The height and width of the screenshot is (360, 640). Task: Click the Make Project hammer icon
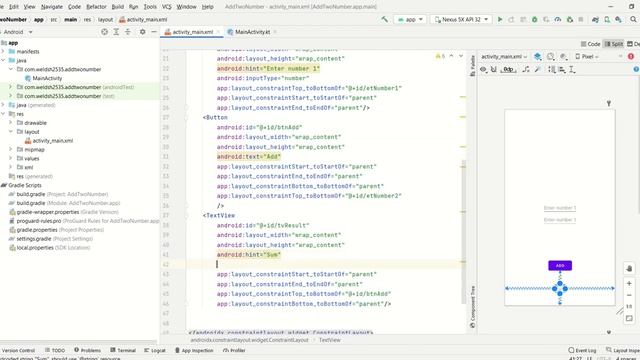click(384, 19)
